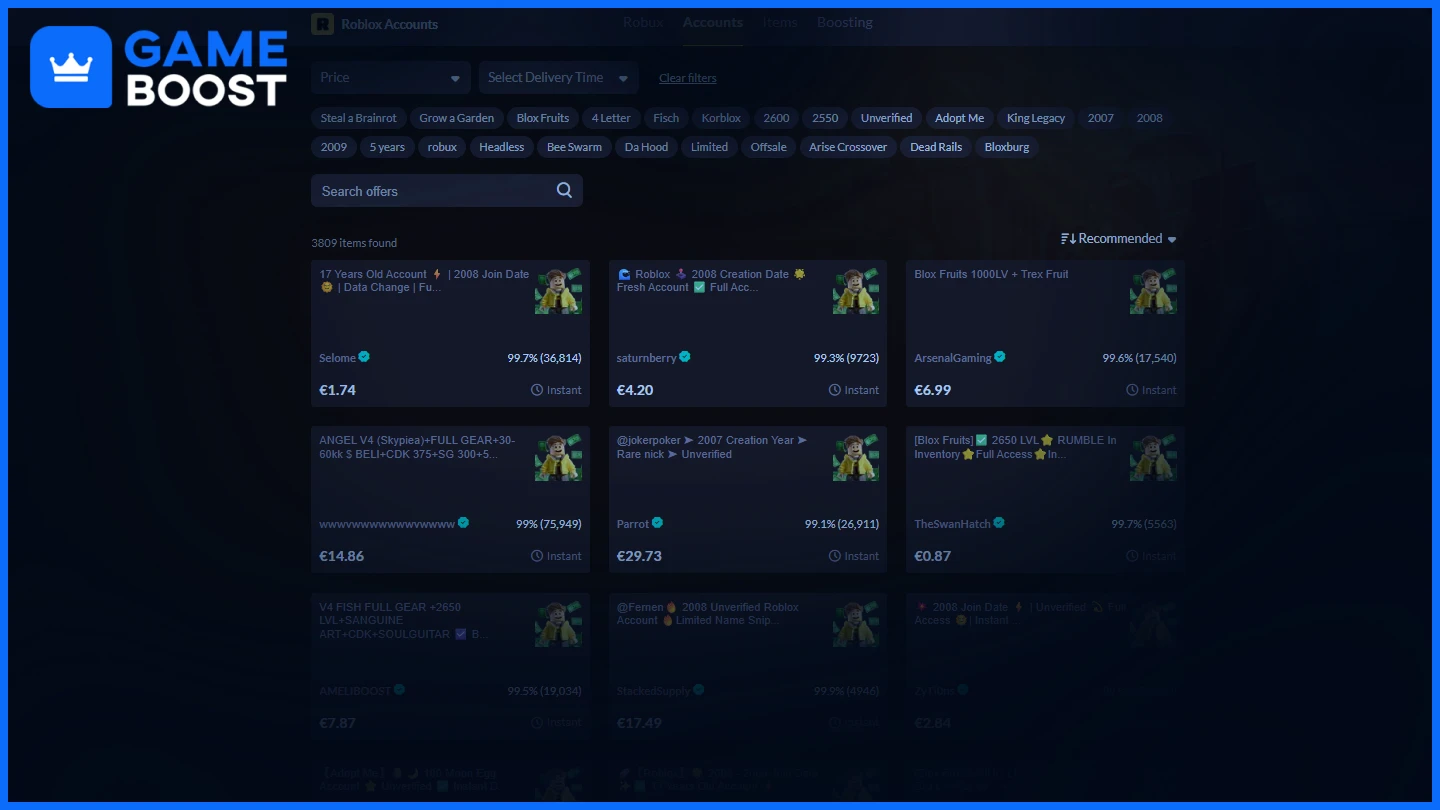The width and height of the screenshot is (1440, 810).
Task: Click the verified badge beside Parrot
Action: 658,523
